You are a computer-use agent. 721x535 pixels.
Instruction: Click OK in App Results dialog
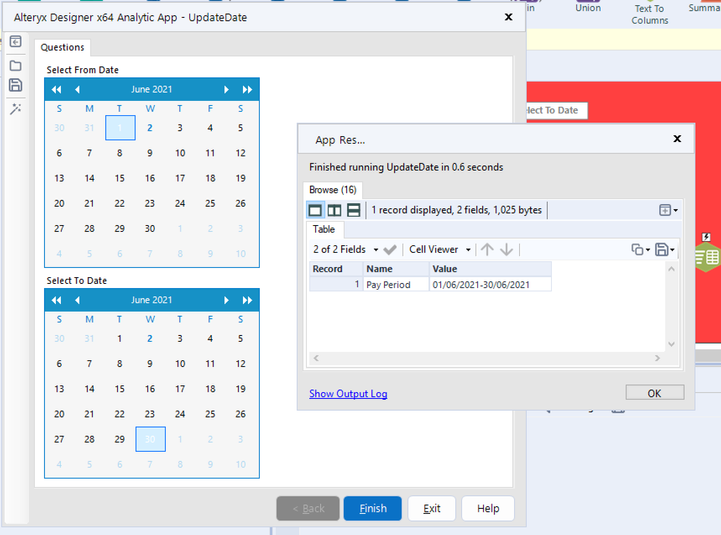tap(655, 393)
